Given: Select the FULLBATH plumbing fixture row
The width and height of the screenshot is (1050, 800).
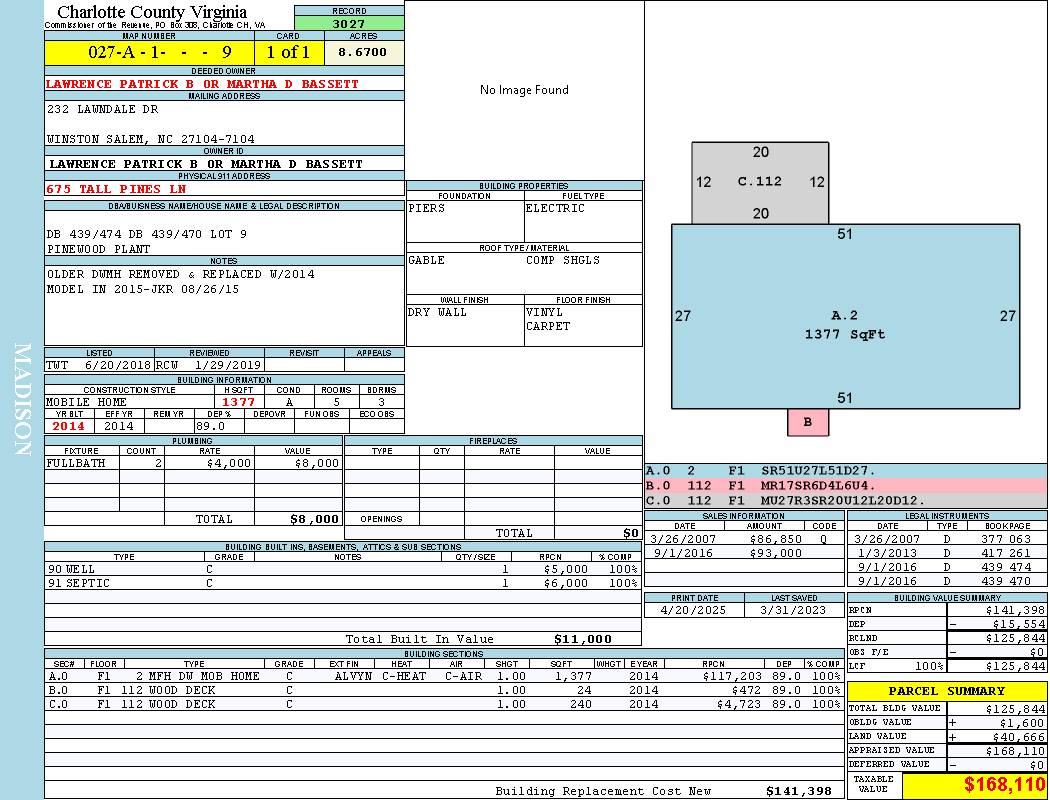Looking at the screenshot, I should 194,463.
